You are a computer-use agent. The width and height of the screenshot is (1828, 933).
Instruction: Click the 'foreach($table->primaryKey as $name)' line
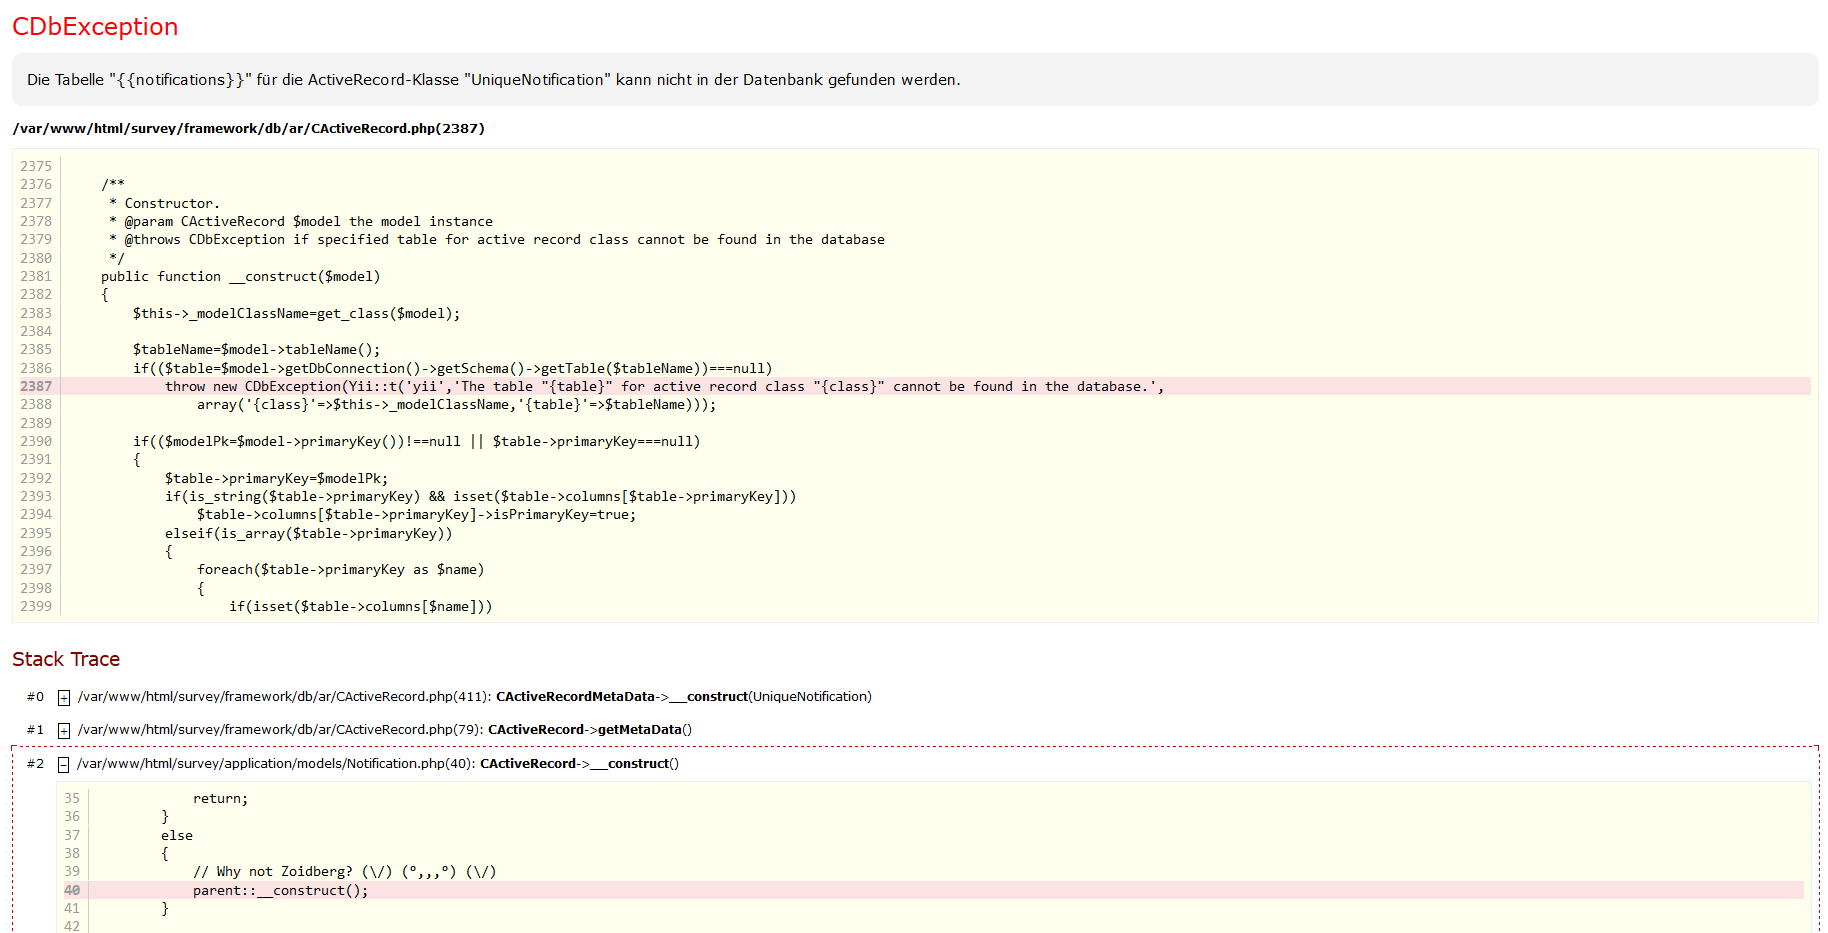[340, 570]
